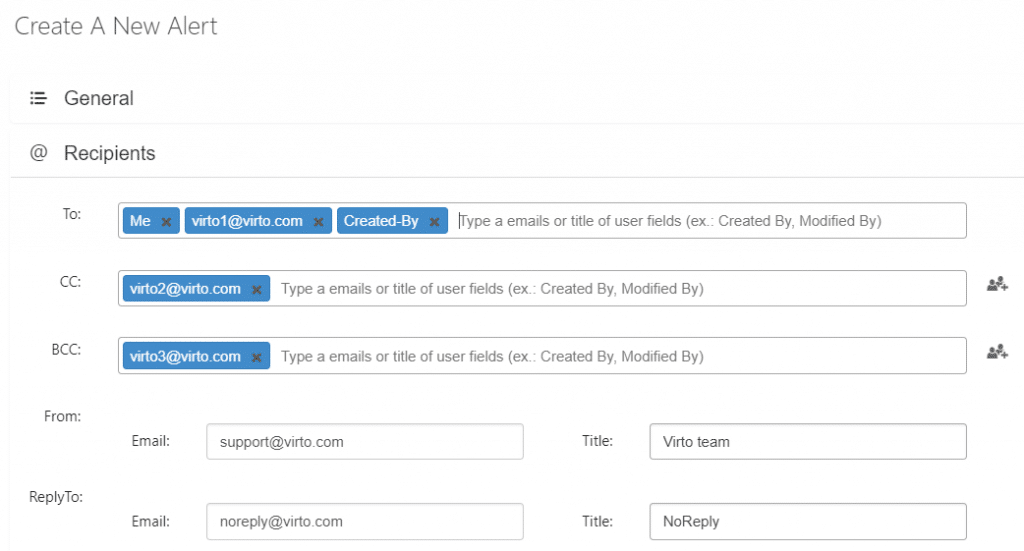The image size is (1024, 551).
Task: Remove virto2@virto.com from CC
Action: tap(257, 289)
